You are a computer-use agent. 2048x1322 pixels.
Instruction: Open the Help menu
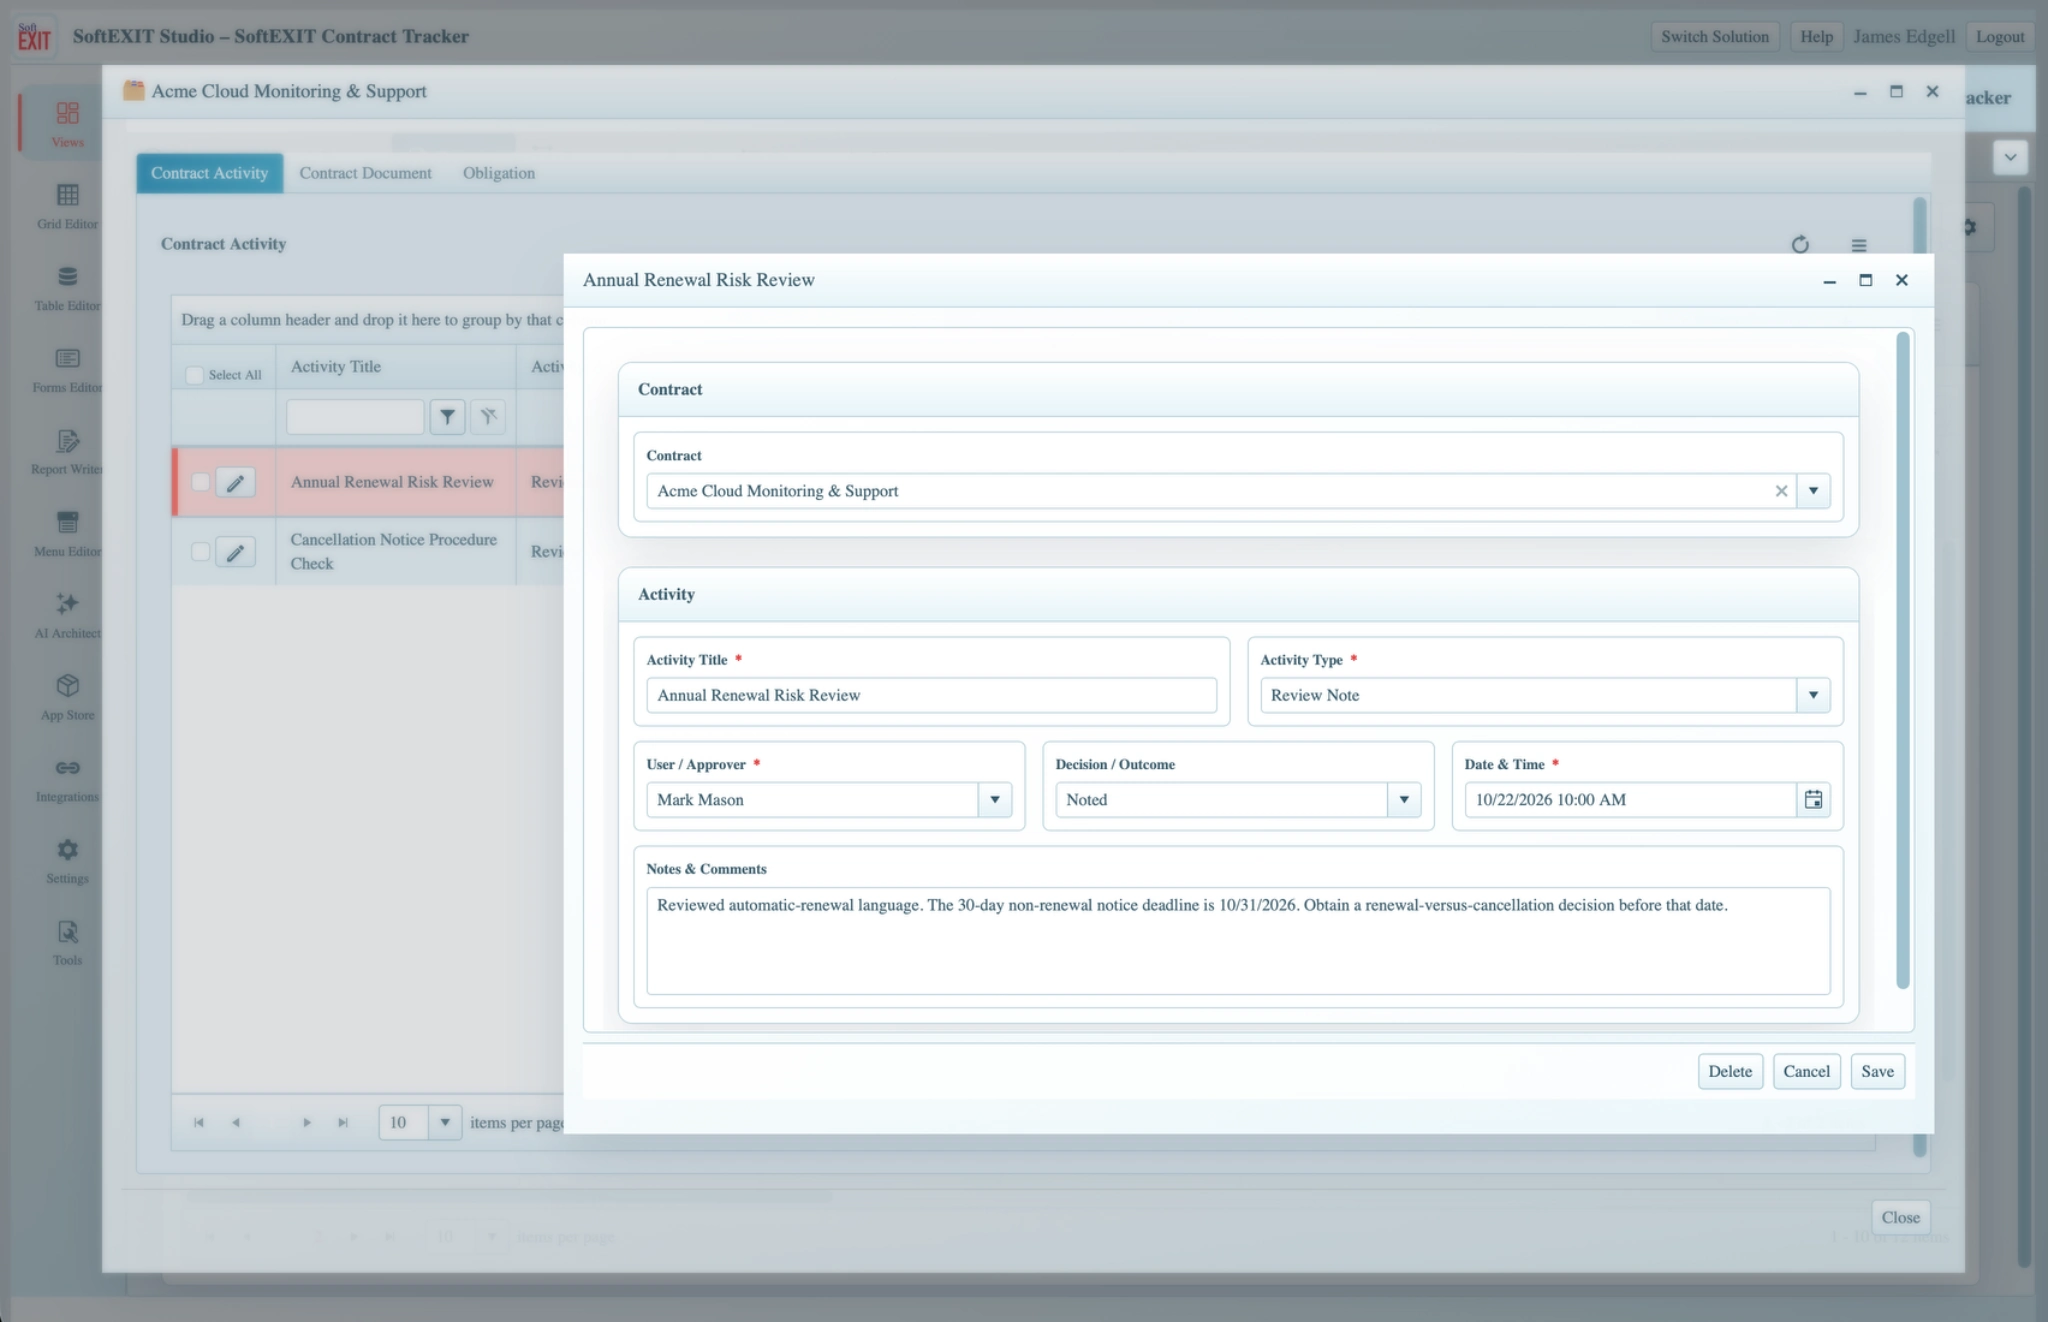(1816, 37)
